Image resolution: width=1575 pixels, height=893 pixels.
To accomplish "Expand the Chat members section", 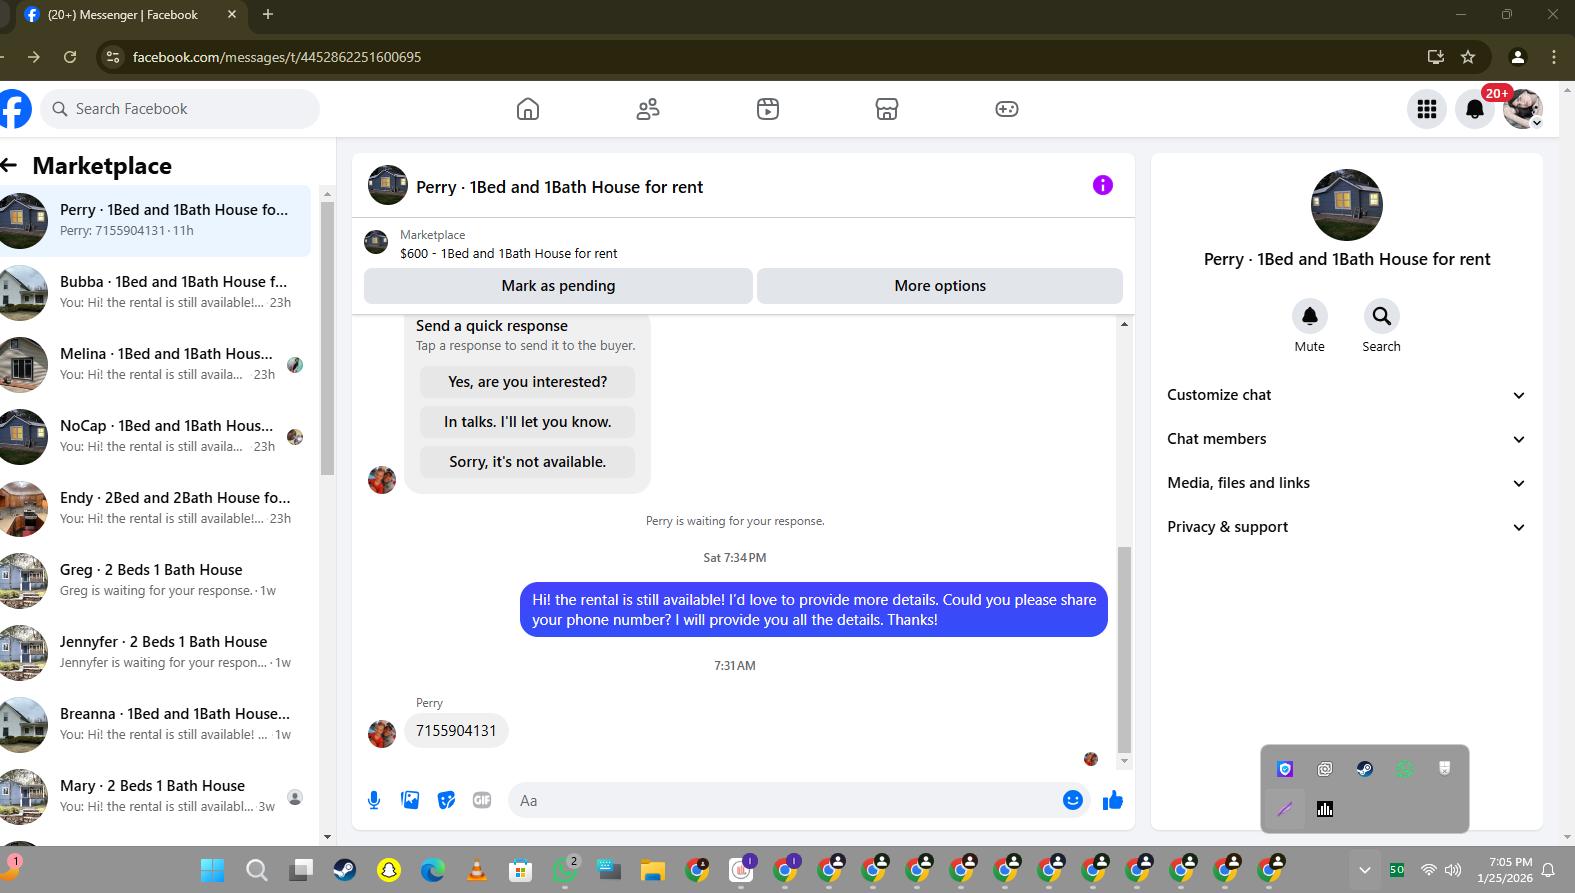I will (1347, 439).
